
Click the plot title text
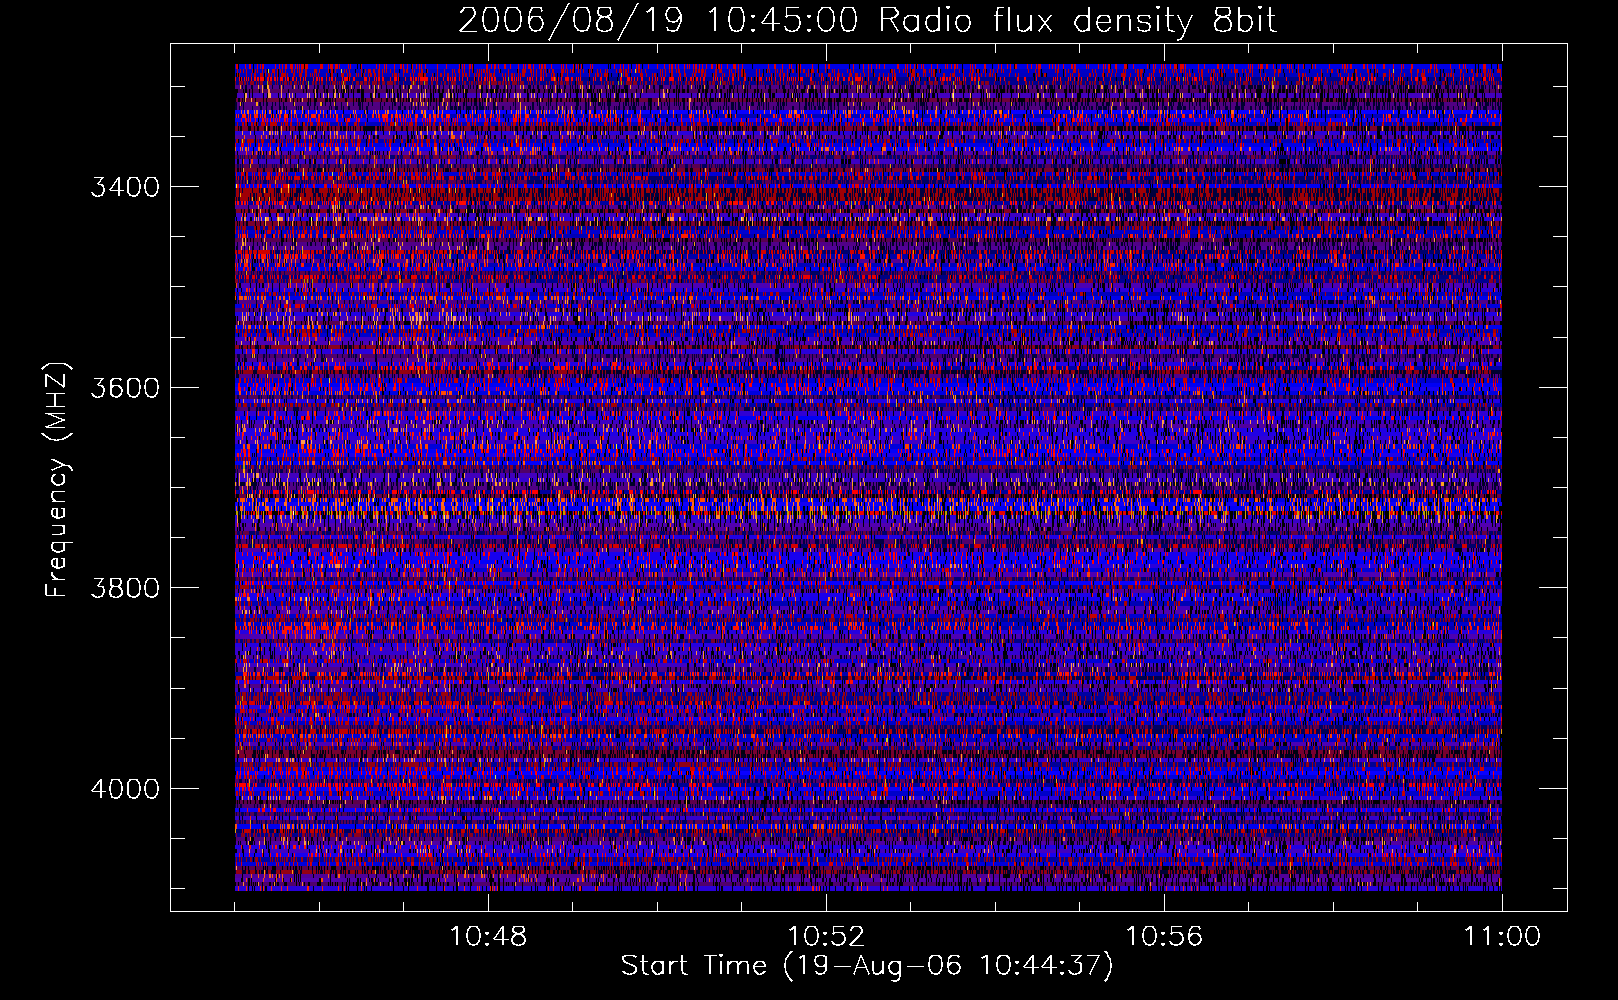(867, 21)
